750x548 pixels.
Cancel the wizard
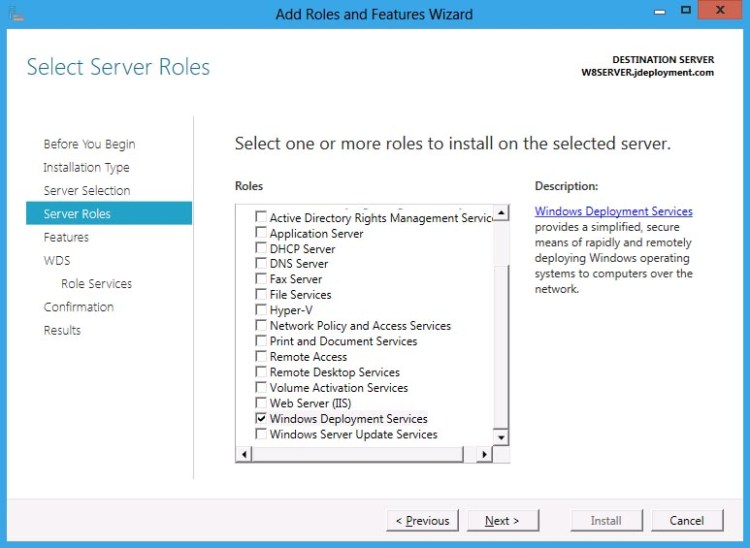coord(687,520)
